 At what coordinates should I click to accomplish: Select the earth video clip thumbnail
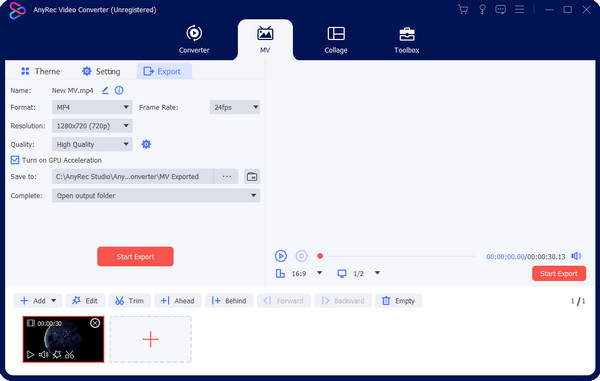click(63, 339)
